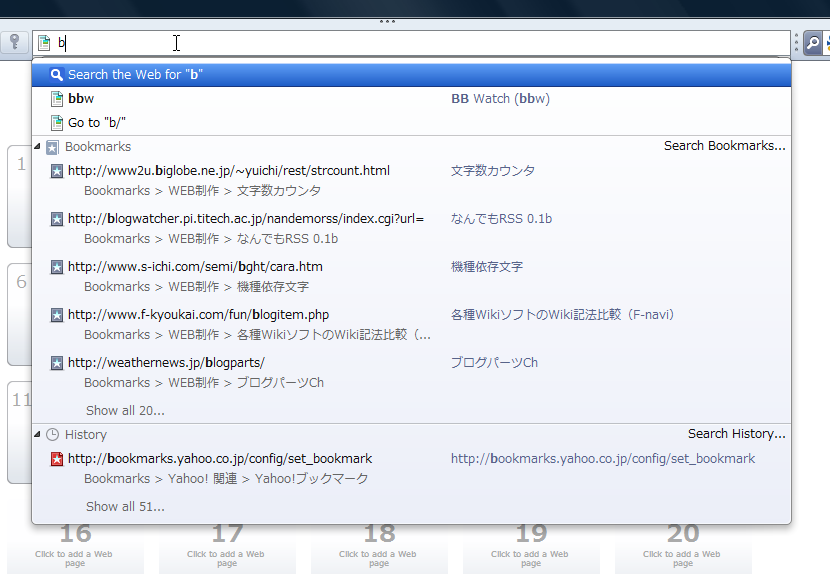830x574 pixels.
Task: Click path 'Bookmarks > WEB制作 > 機種依存文字'
Action: point(196,286)
